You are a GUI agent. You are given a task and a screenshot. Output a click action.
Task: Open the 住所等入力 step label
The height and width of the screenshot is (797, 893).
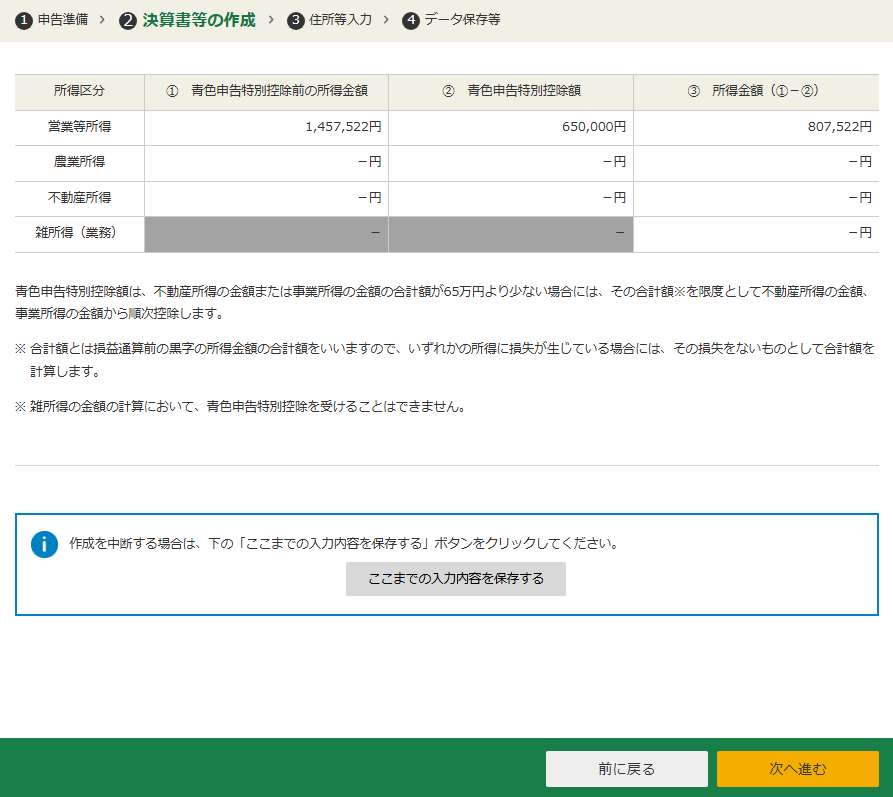tap(341, 20)
